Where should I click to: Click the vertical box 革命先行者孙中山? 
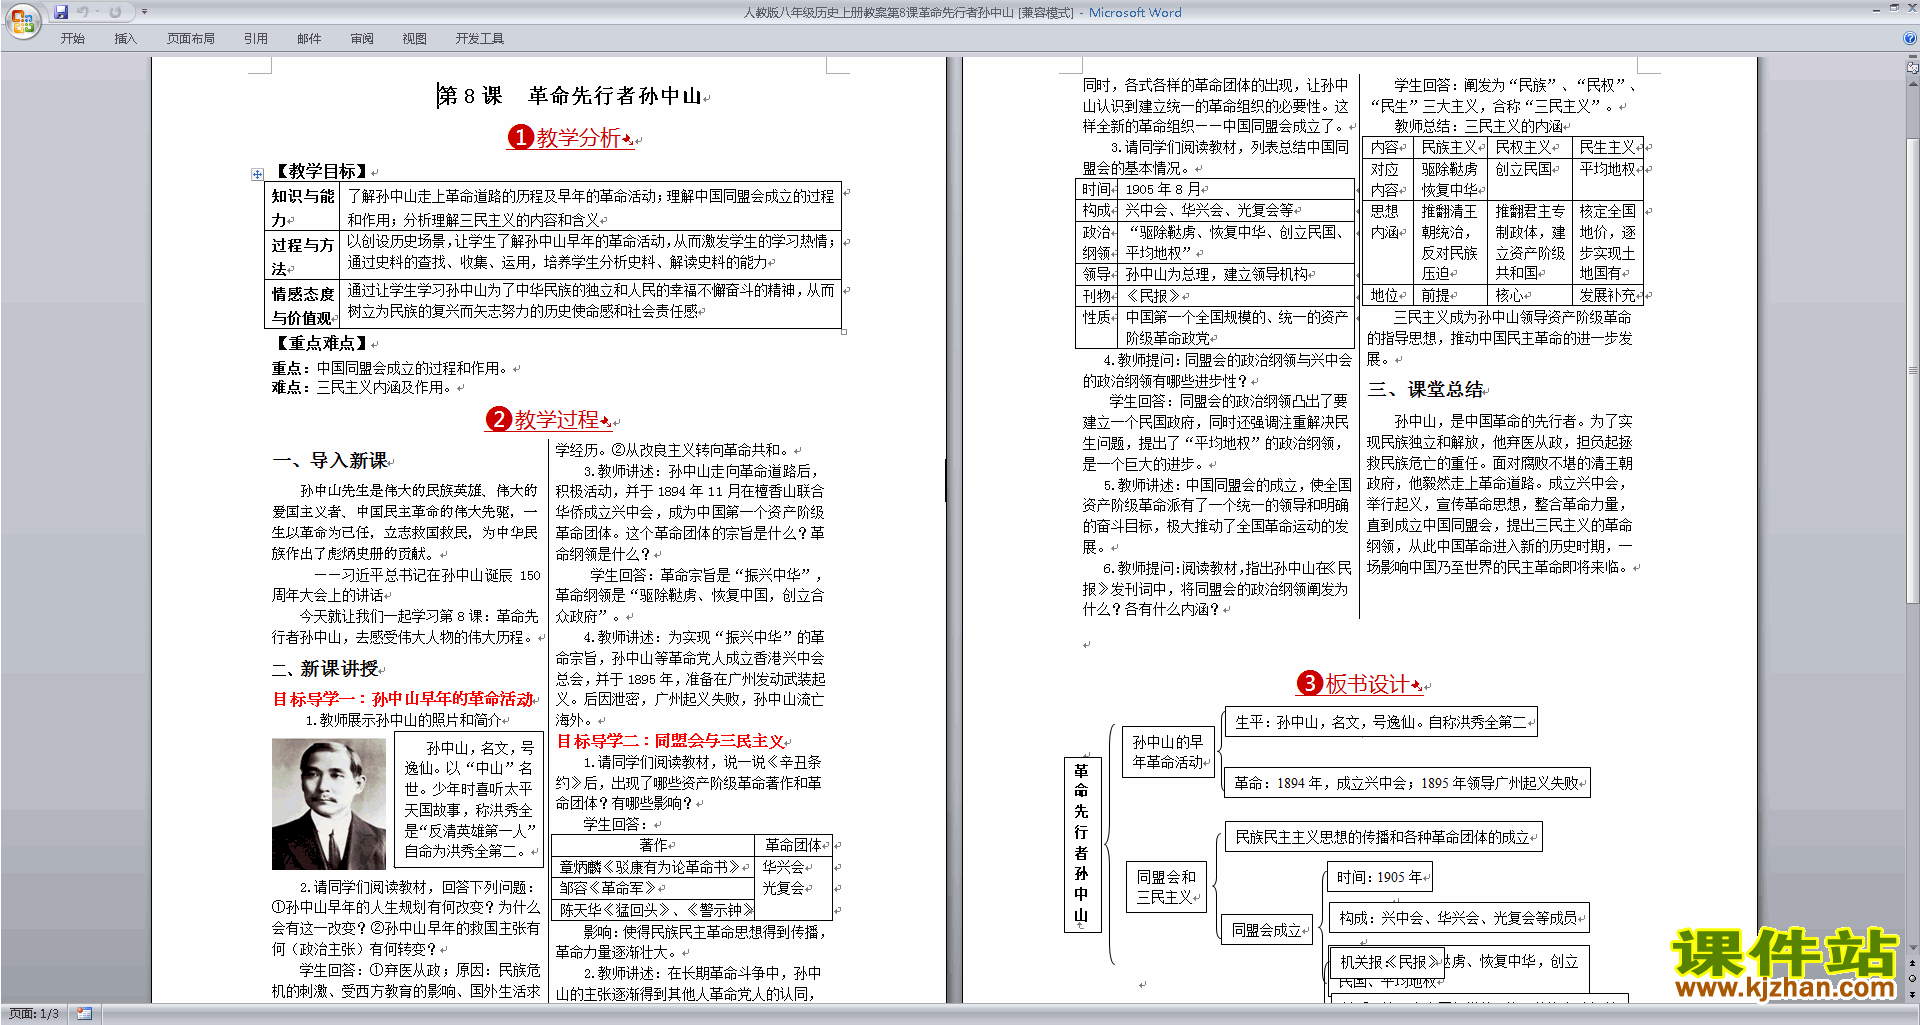(1082, 843)
